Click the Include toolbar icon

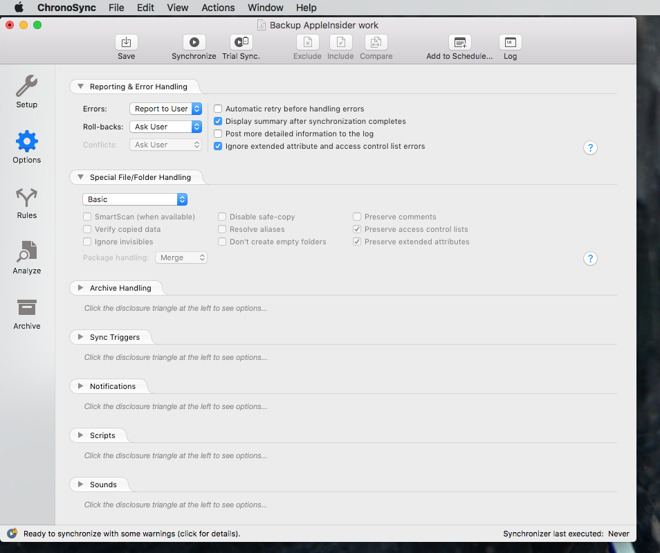pos(341,43)
